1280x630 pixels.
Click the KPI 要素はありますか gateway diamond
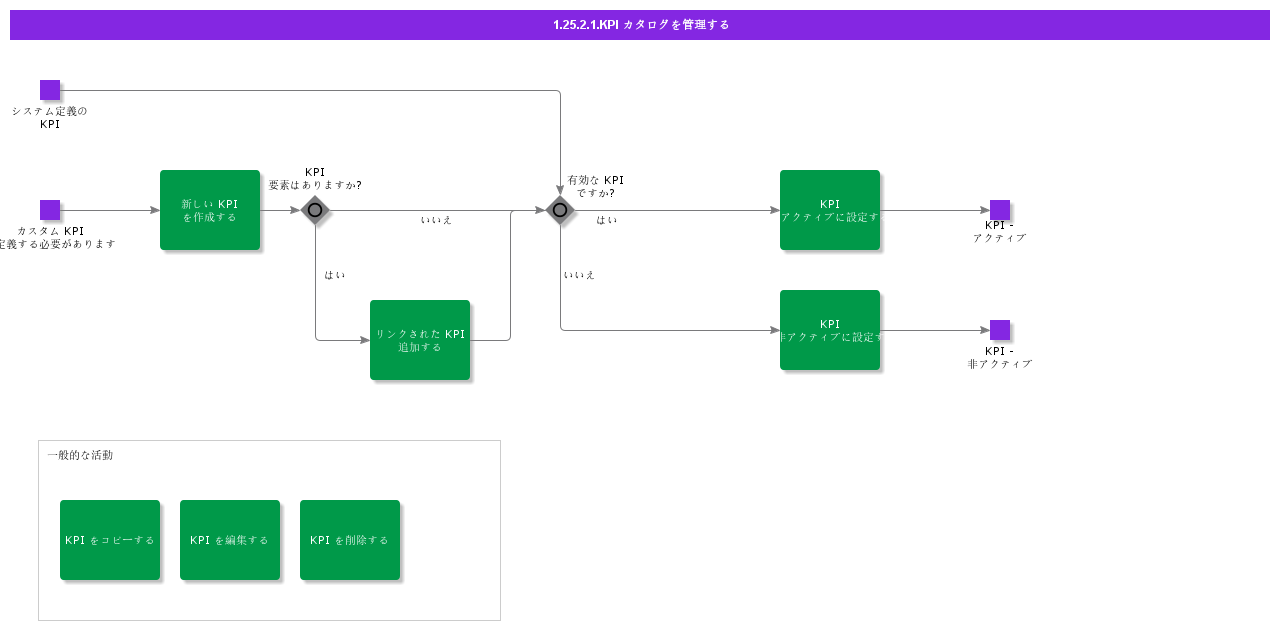(315, 210)
